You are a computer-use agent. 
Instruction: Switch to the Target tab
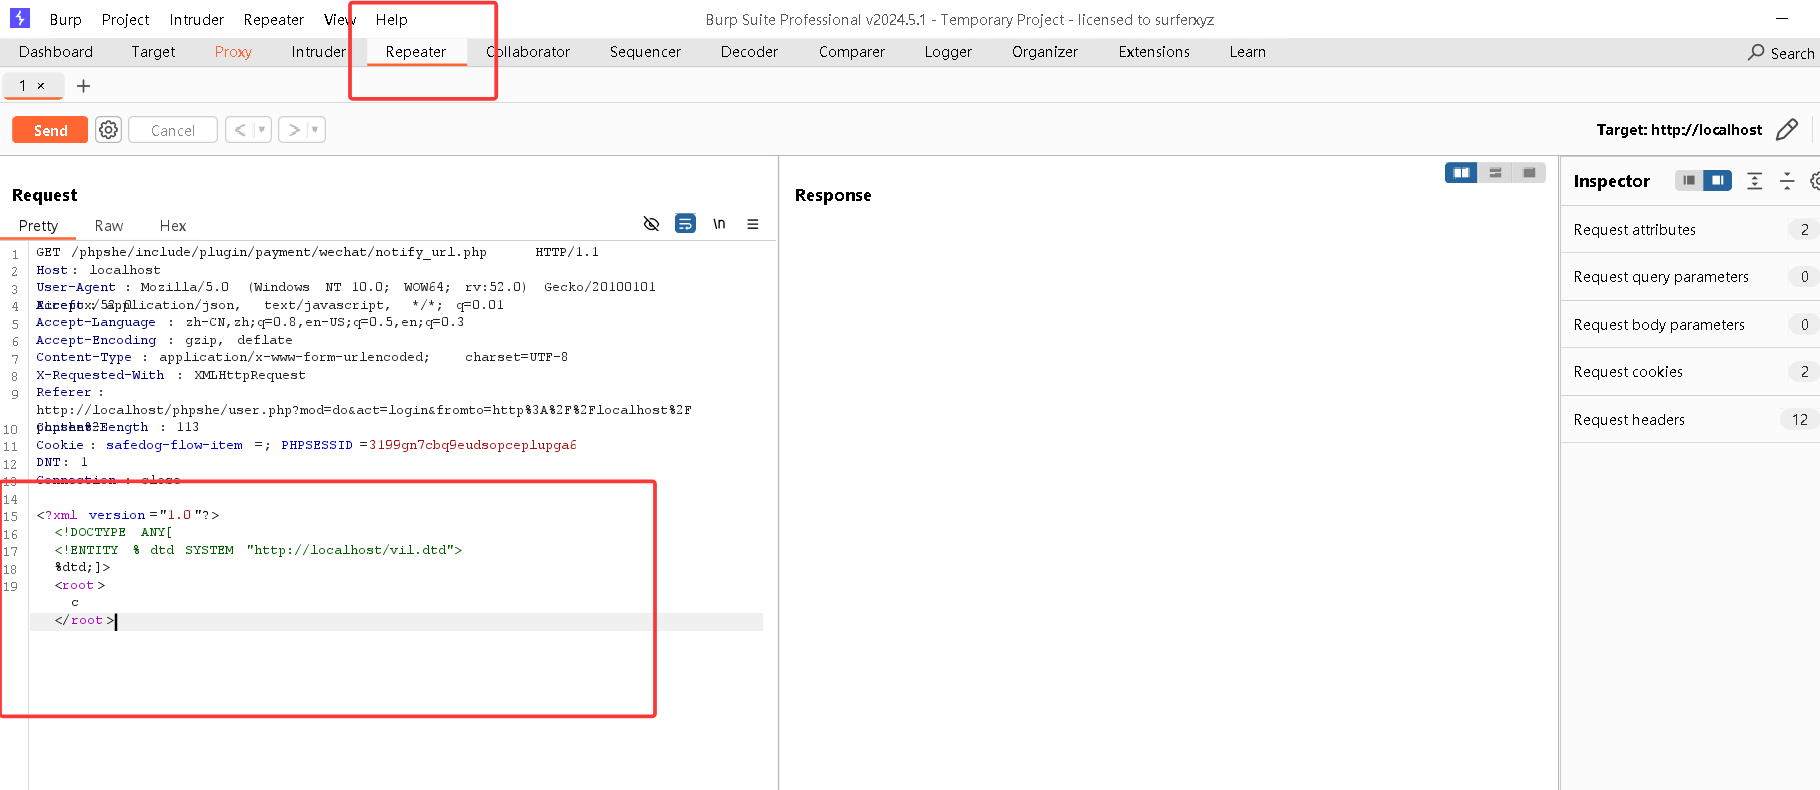(153, 52)
